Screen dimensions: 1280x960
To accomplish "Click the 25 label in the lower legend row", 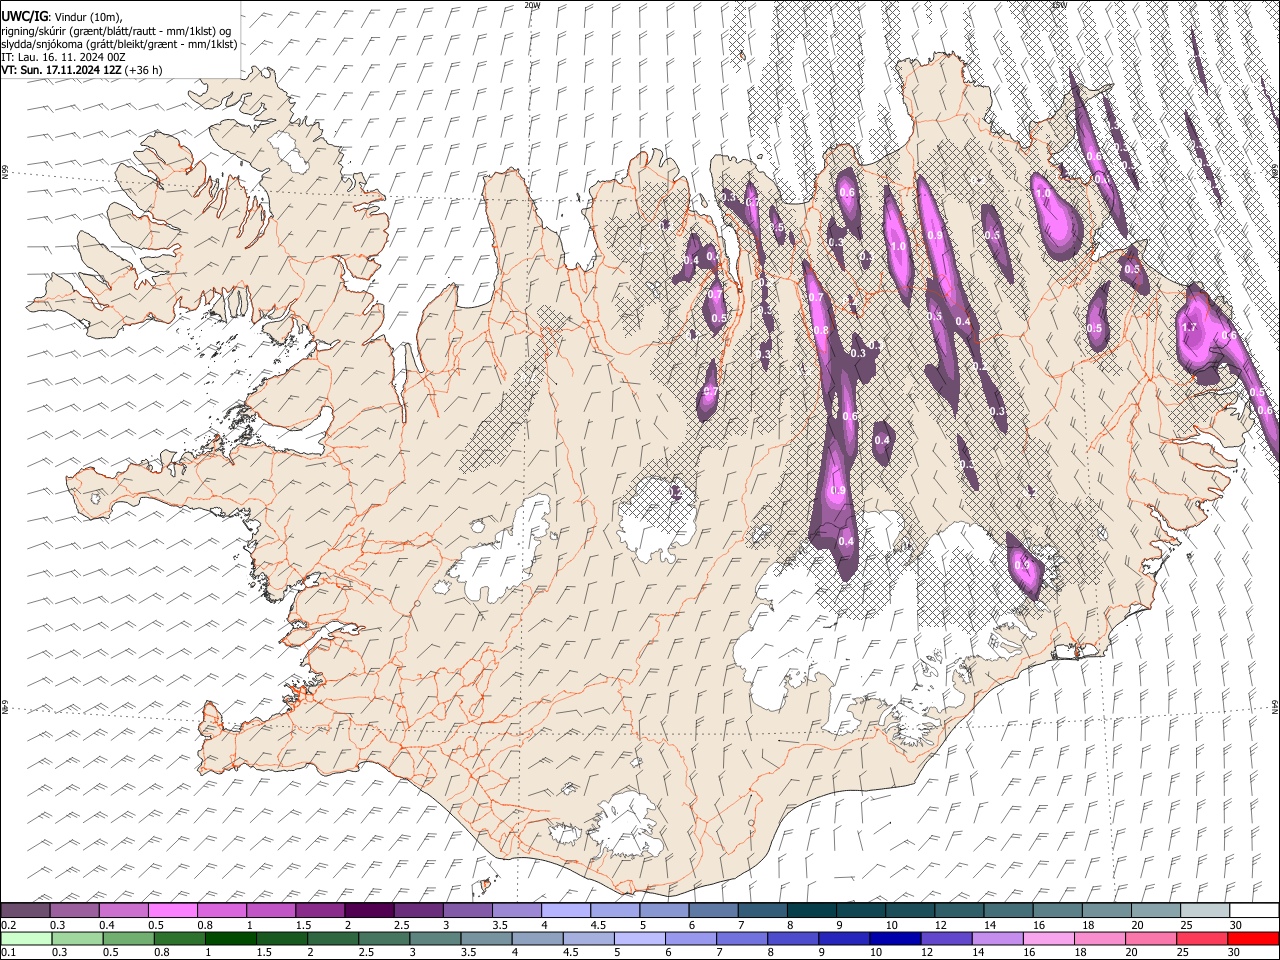I will (x=1184, y=952).
